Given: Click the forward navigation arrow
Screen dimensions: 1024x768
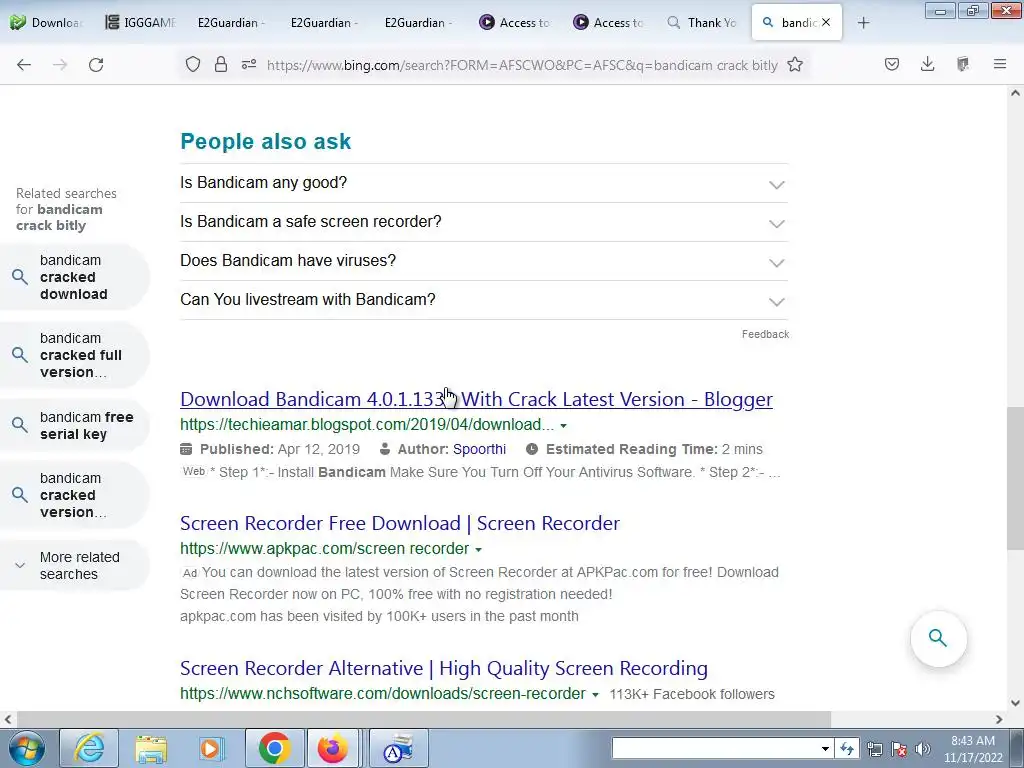Looking at the screenshot, I should pos(60,65).
